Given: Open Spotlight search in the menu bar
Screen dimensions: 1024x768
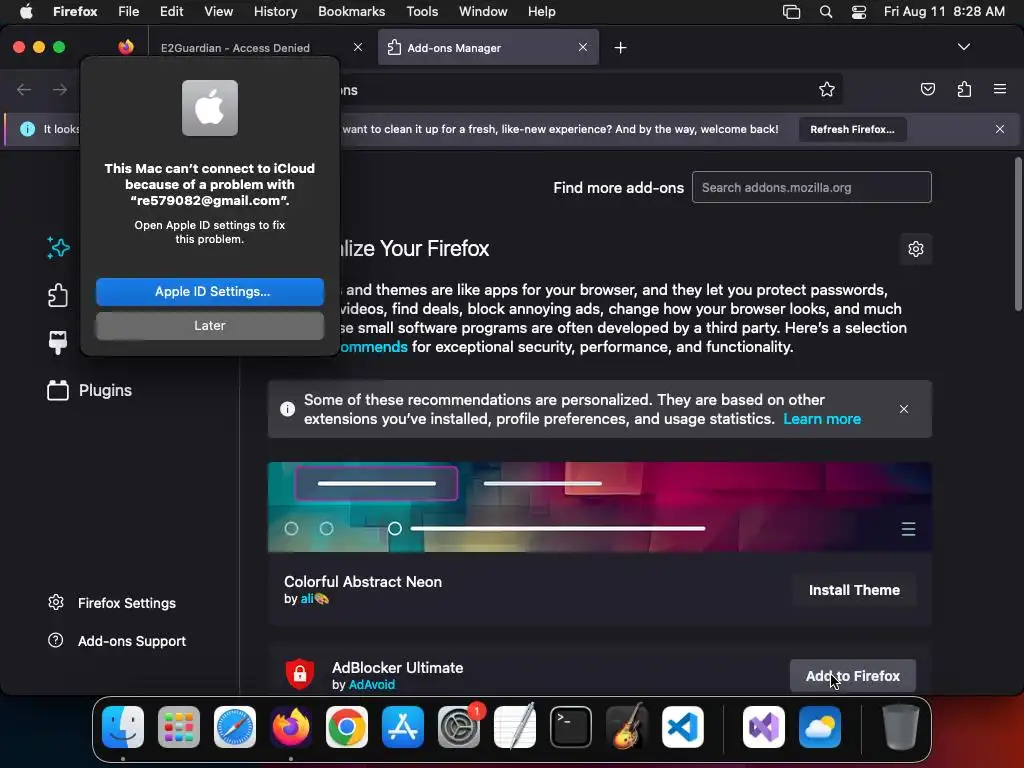Looking at the screenshot, I should pyautogui.click(x=825, y=11).
